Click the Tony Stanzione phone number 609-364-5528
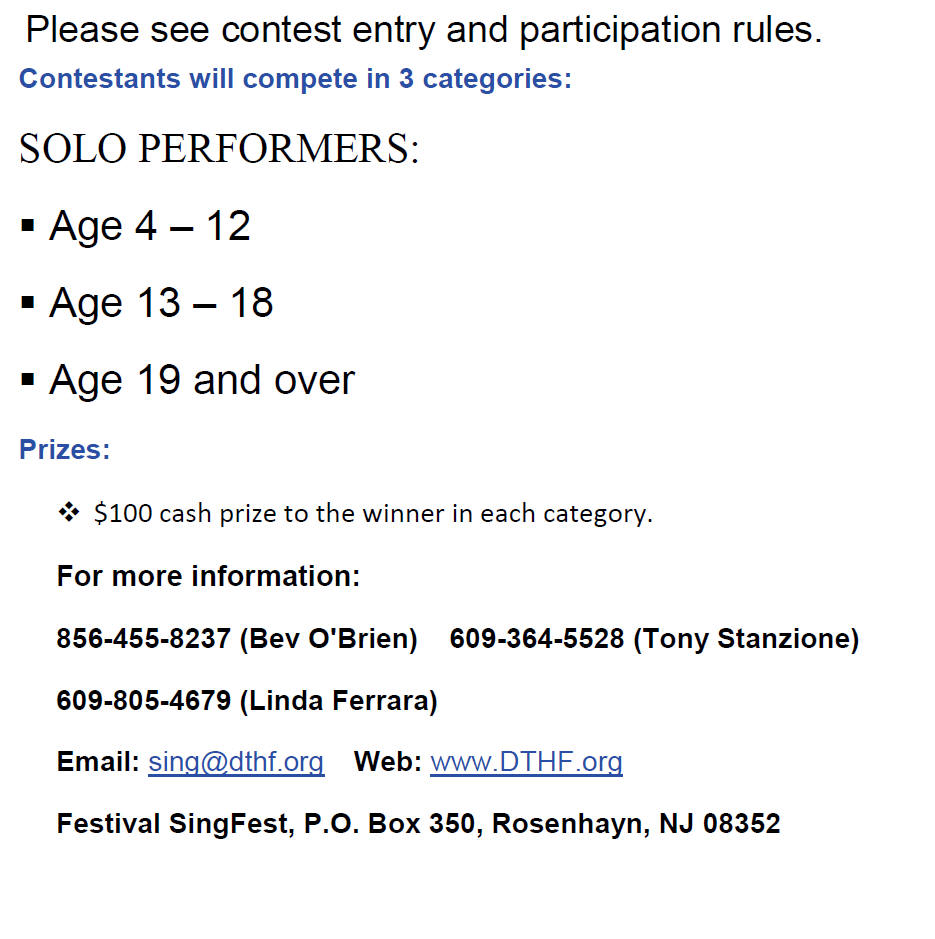 (537, 638)
